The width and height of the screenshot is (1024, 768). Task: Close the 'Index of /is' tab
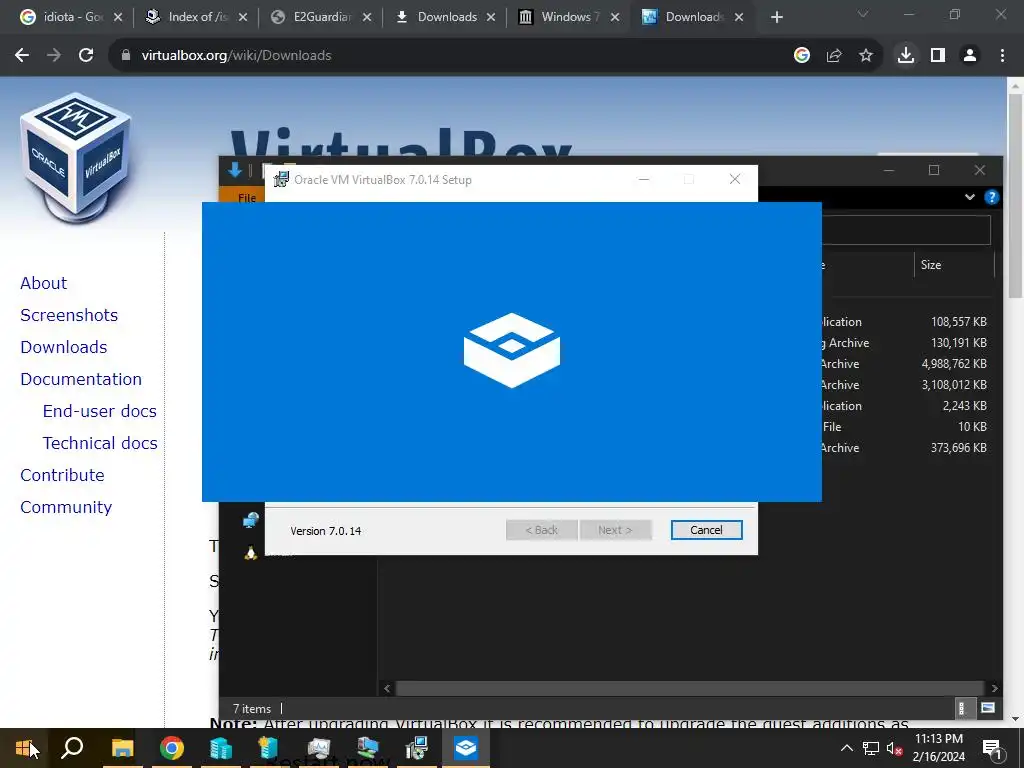click(243, 17)
